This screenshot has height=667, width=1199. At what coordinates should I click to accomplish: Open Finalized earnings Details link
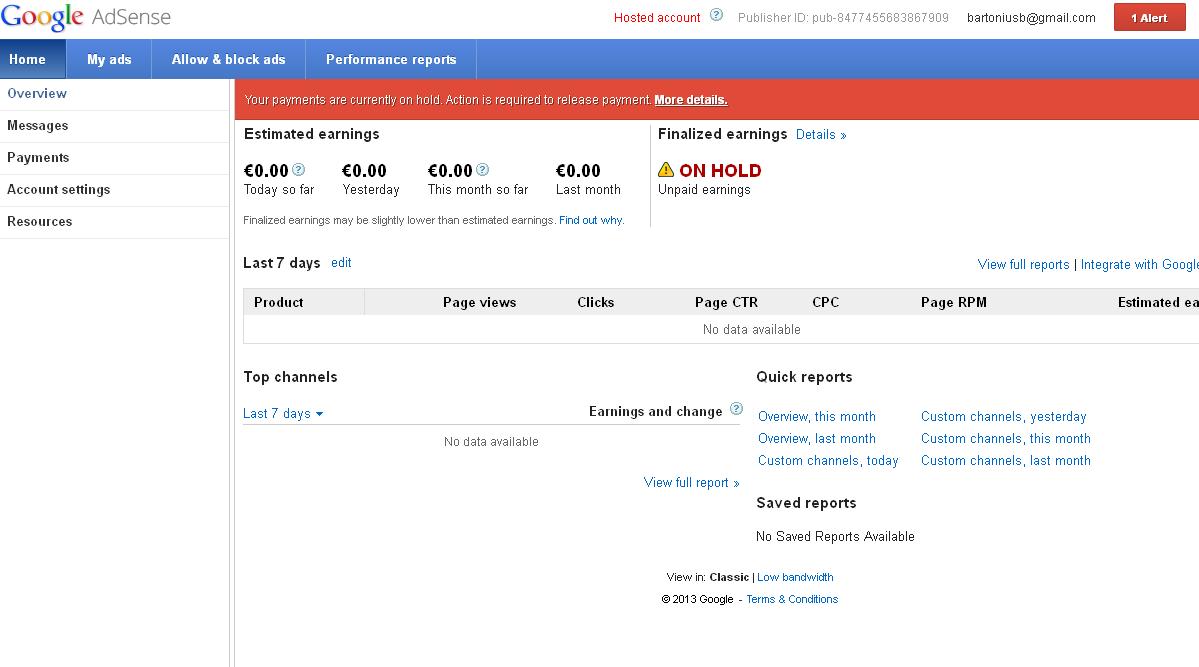coord(820,135)
